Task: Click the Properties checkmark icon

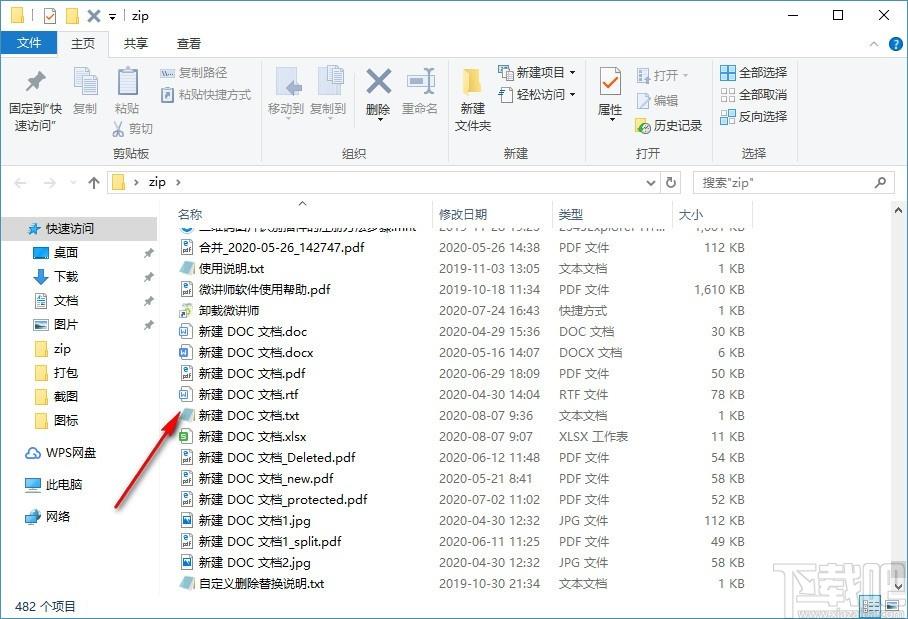Action: click(610, 82)
